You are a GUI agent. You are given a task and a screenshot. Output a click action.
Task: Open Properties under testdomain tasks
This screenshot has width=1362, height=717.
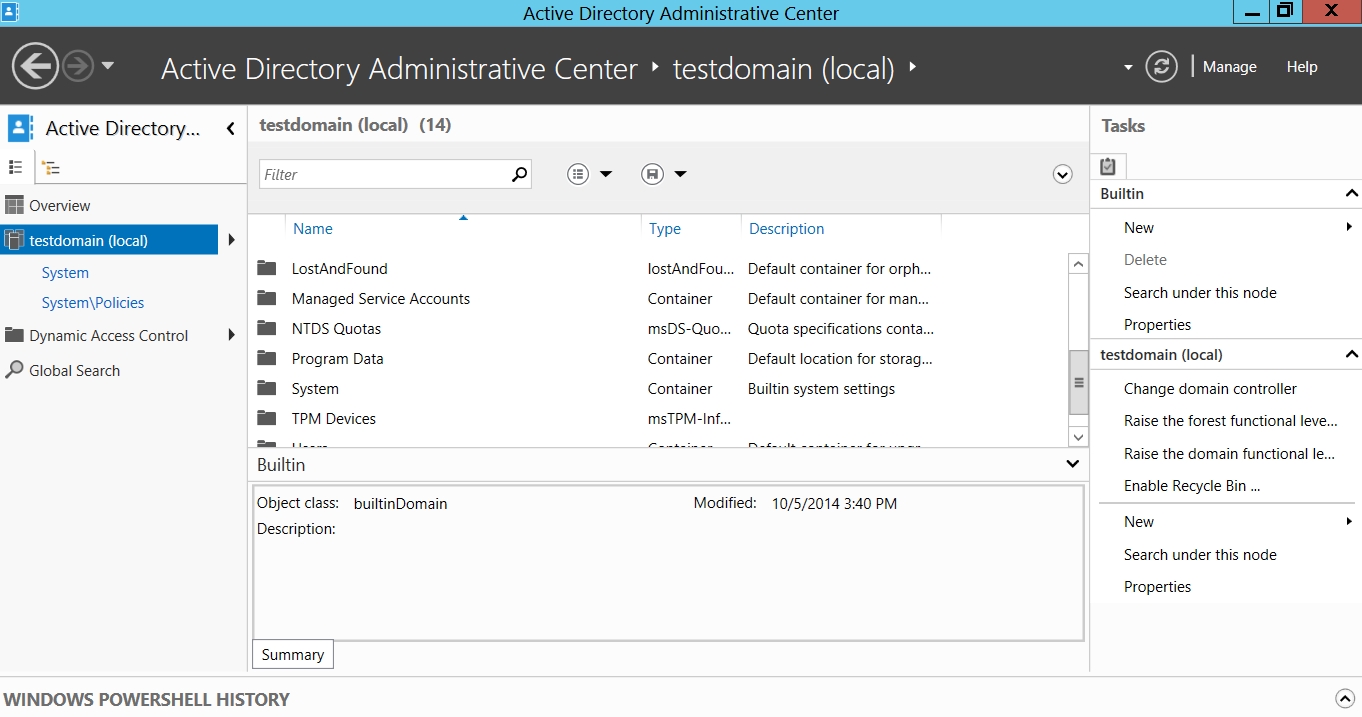[x=1157, y=587]
